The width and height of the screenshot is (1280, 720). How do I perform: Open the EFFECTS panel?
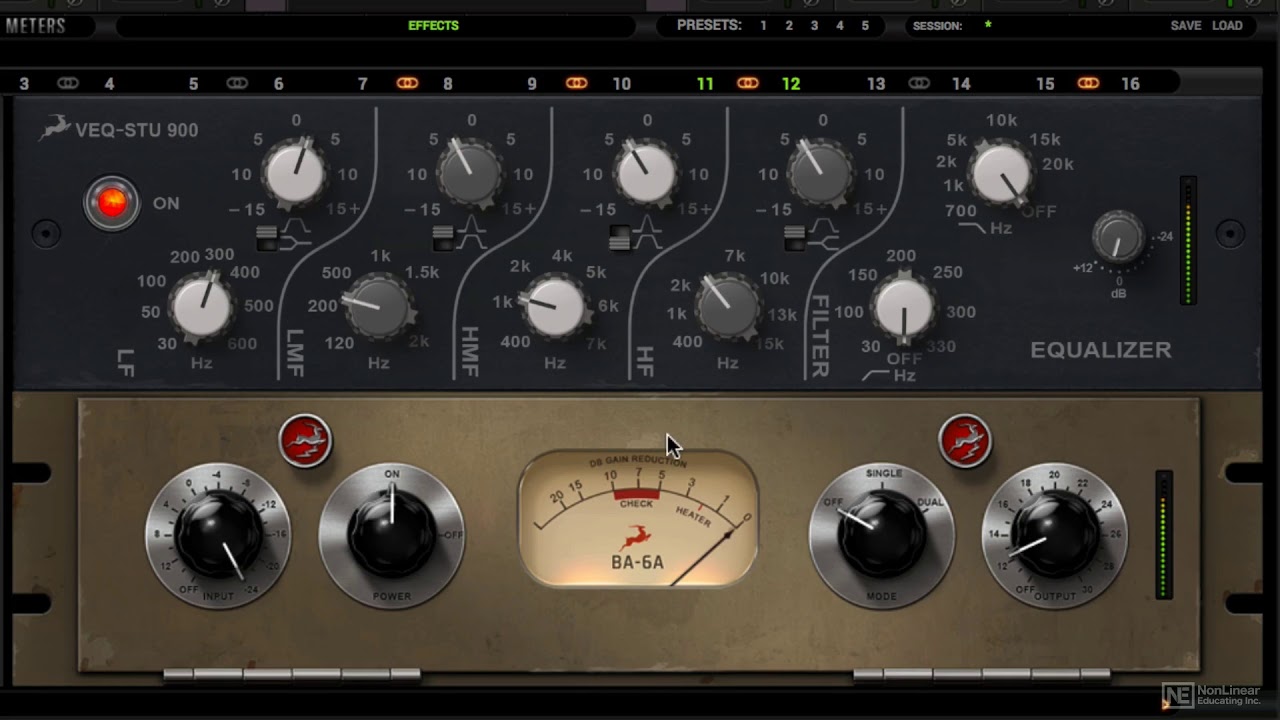(x=433, y=26)
